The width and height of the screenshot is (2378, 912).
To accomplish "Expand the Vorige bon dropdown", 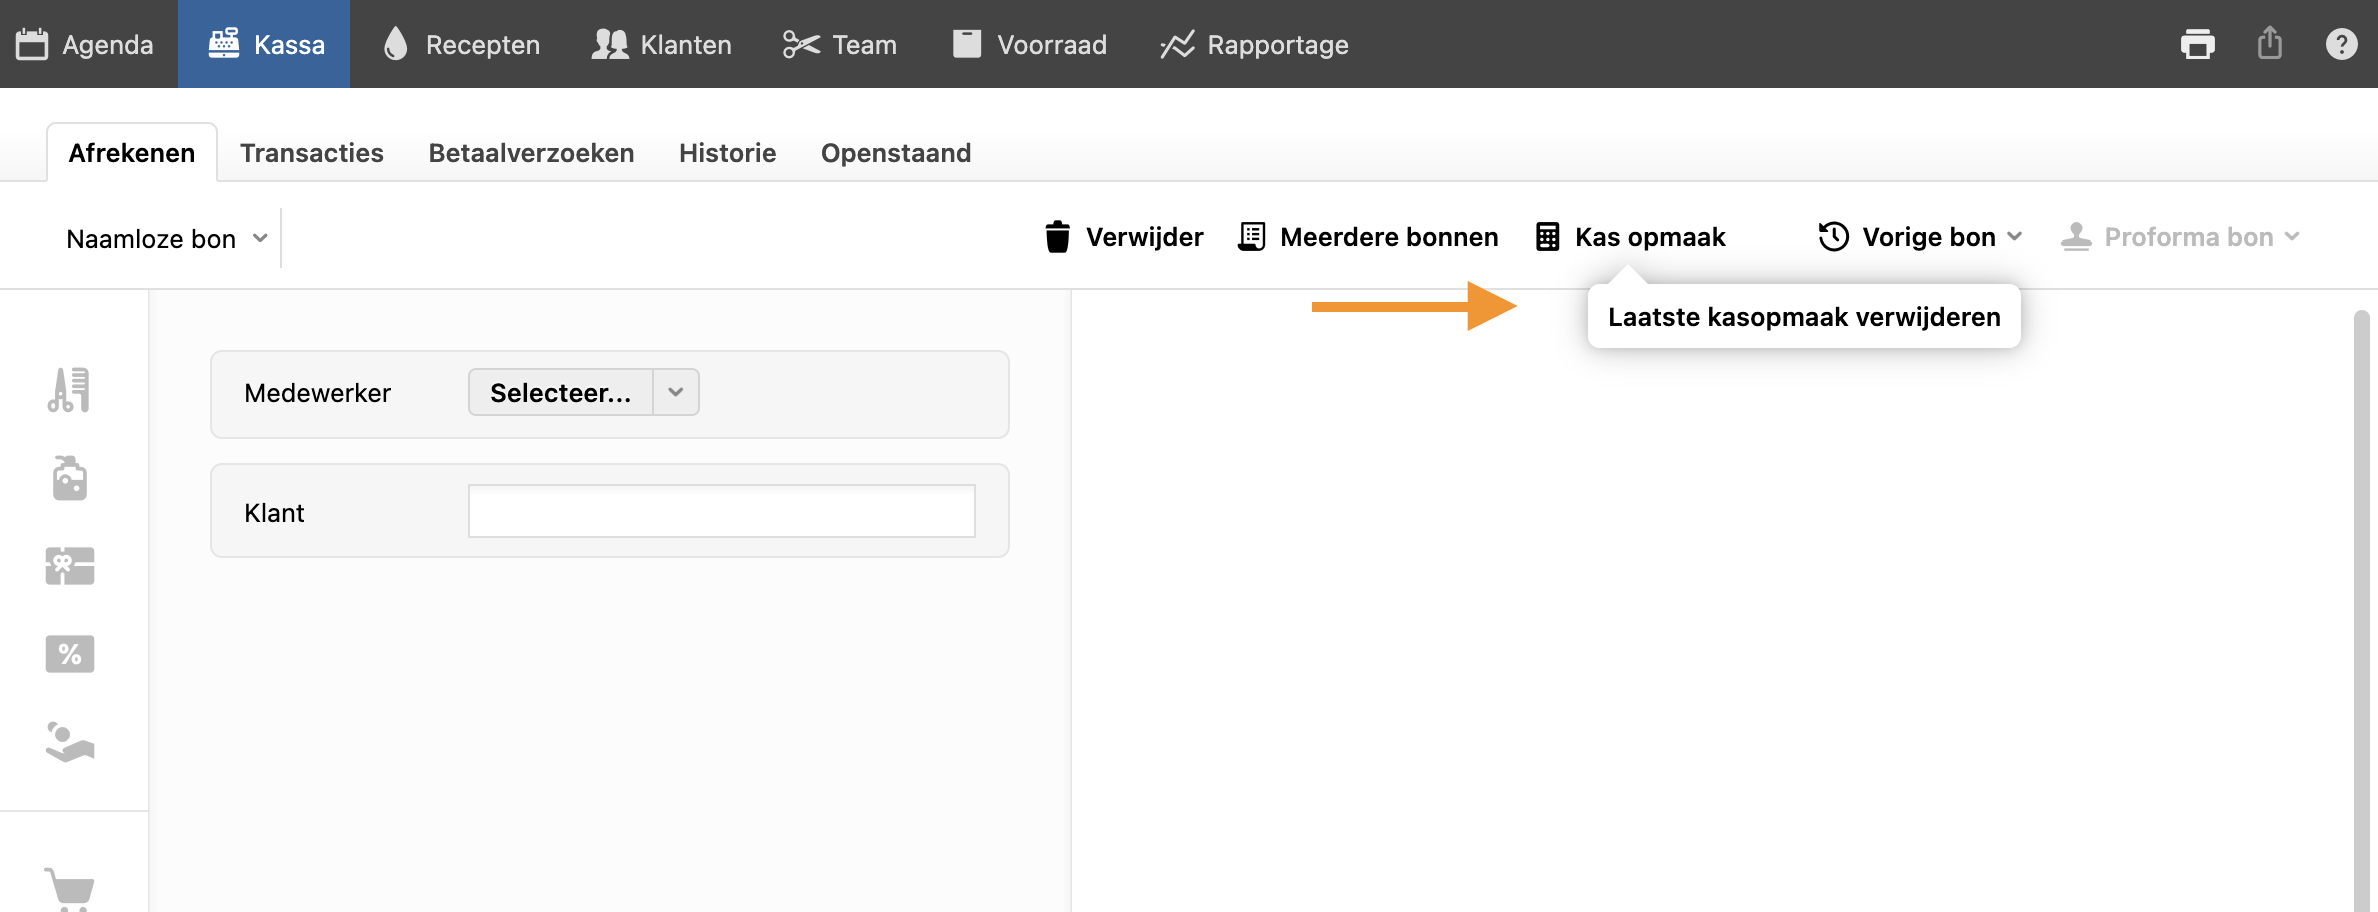I will (x=1920, y=237).
